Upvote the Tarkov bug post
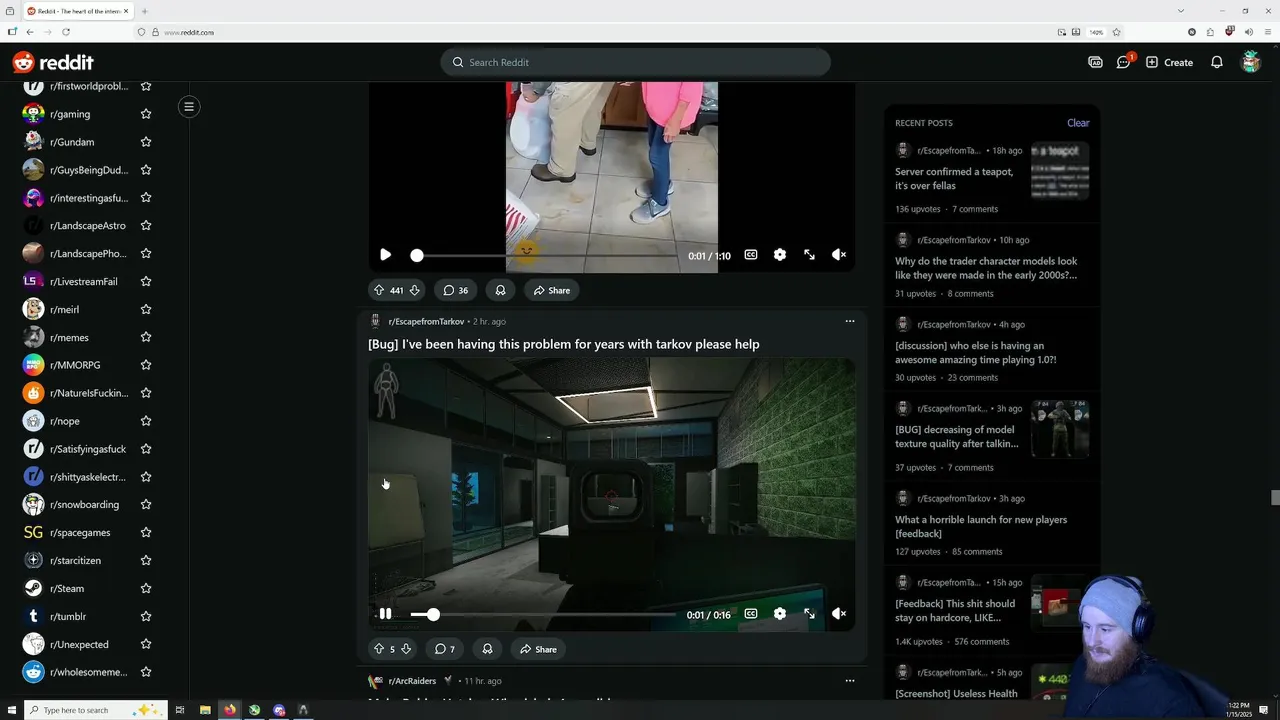The width and height of the screenshot is (1280, 720). [x=379, y=649]
